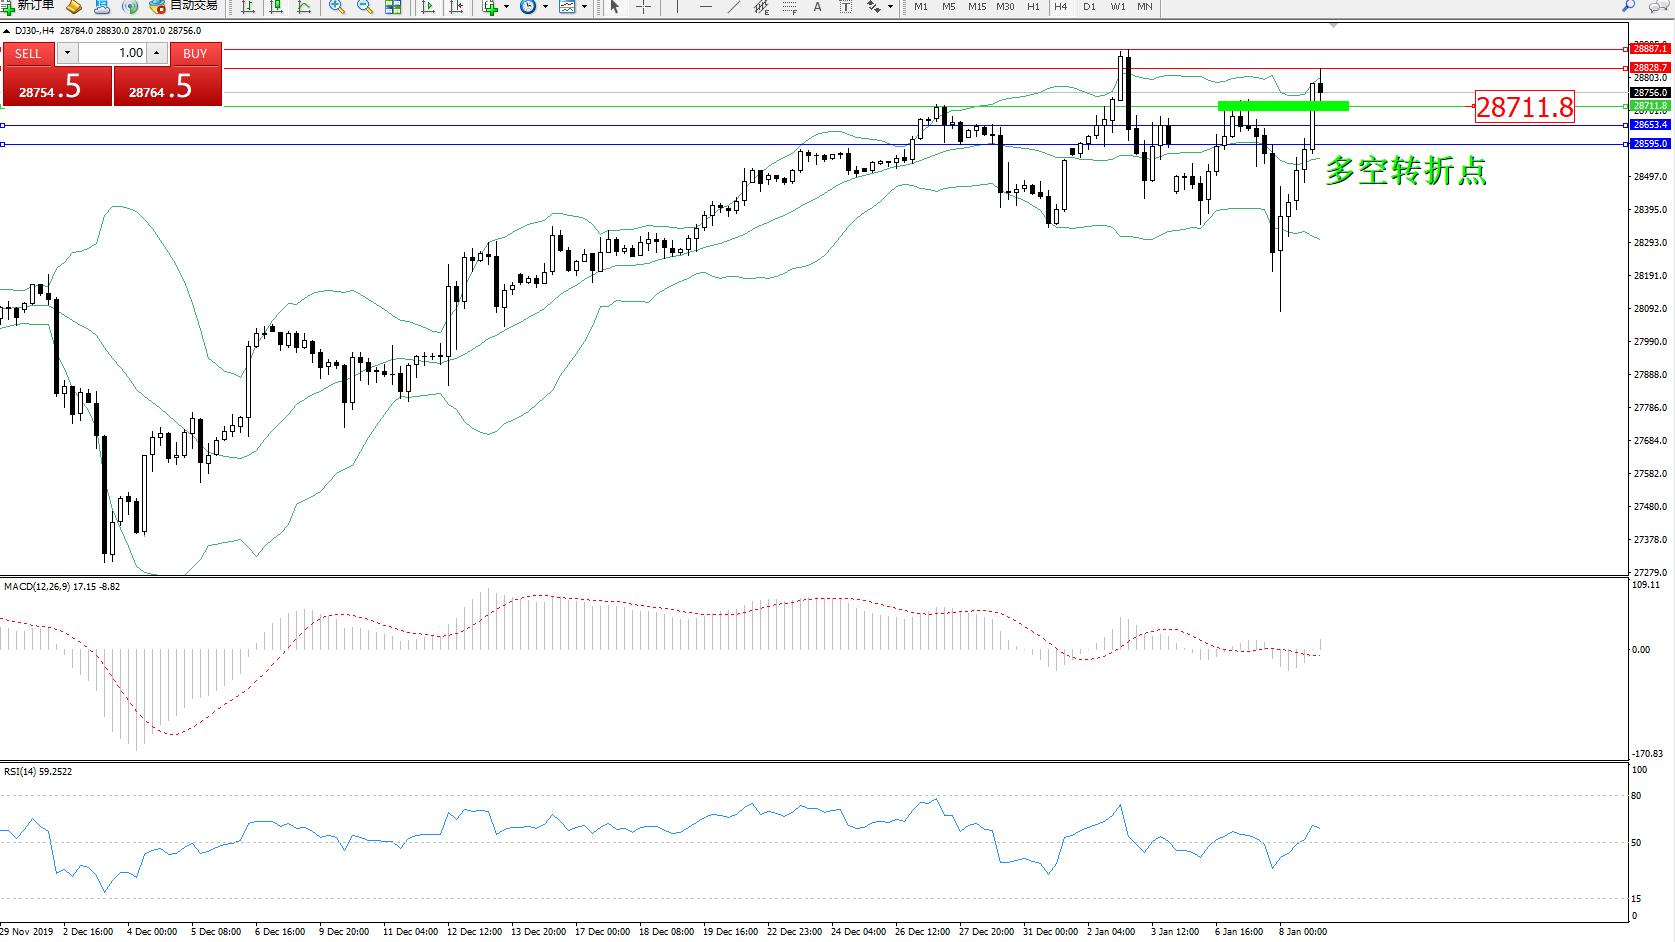Select the trendline drawing tool

(734, 7)
